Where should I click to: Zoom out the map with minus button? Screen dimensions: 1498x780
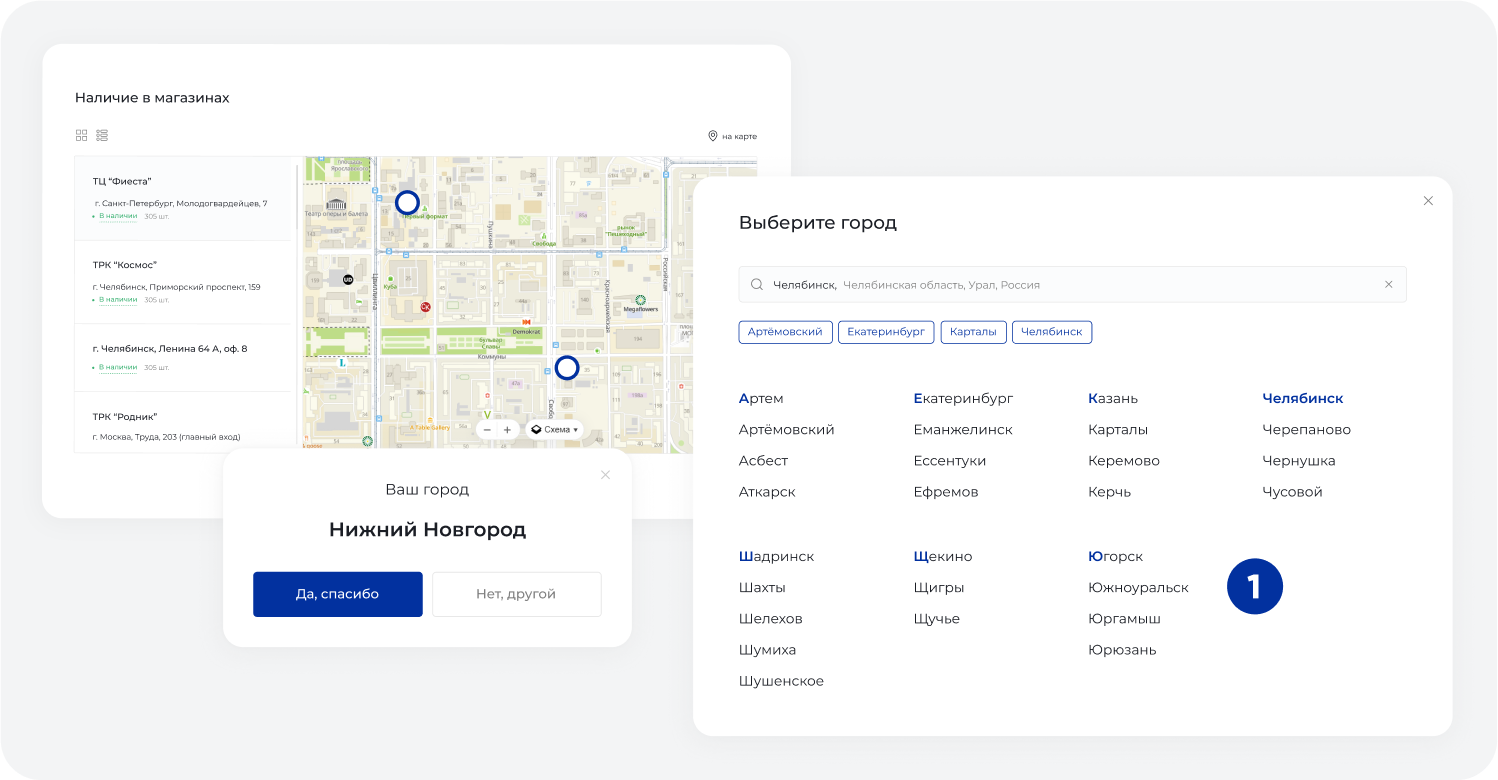(487, 429)
